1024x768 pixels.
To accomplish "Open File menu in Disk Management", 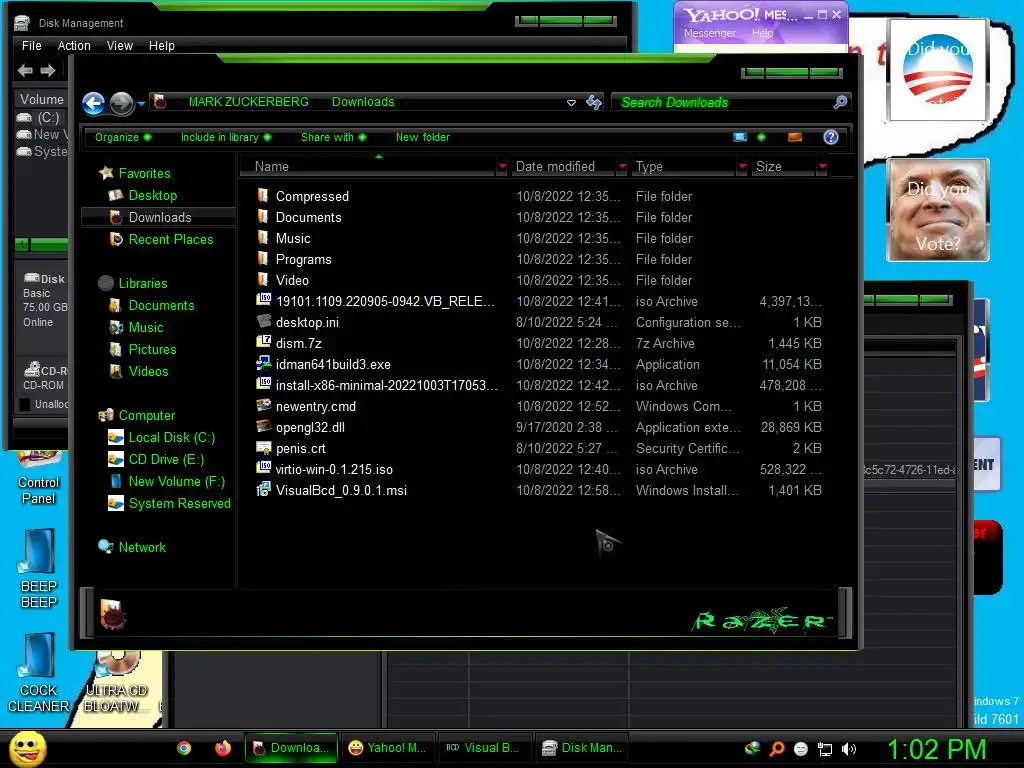I will click(x=31, y=46).
